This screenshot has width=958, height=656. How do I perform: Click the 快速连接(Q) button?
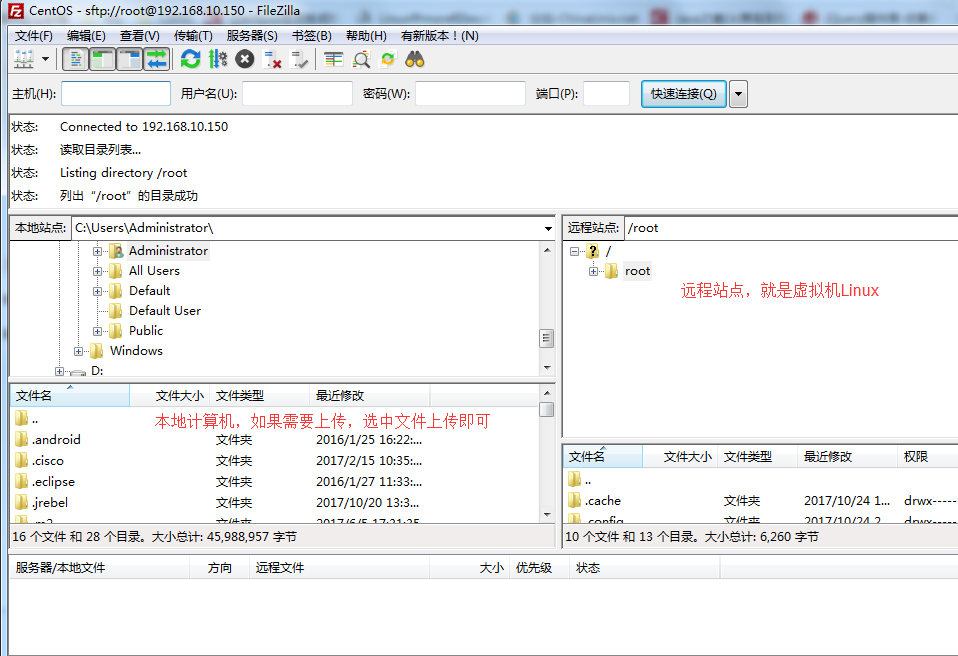click(684, 93)
